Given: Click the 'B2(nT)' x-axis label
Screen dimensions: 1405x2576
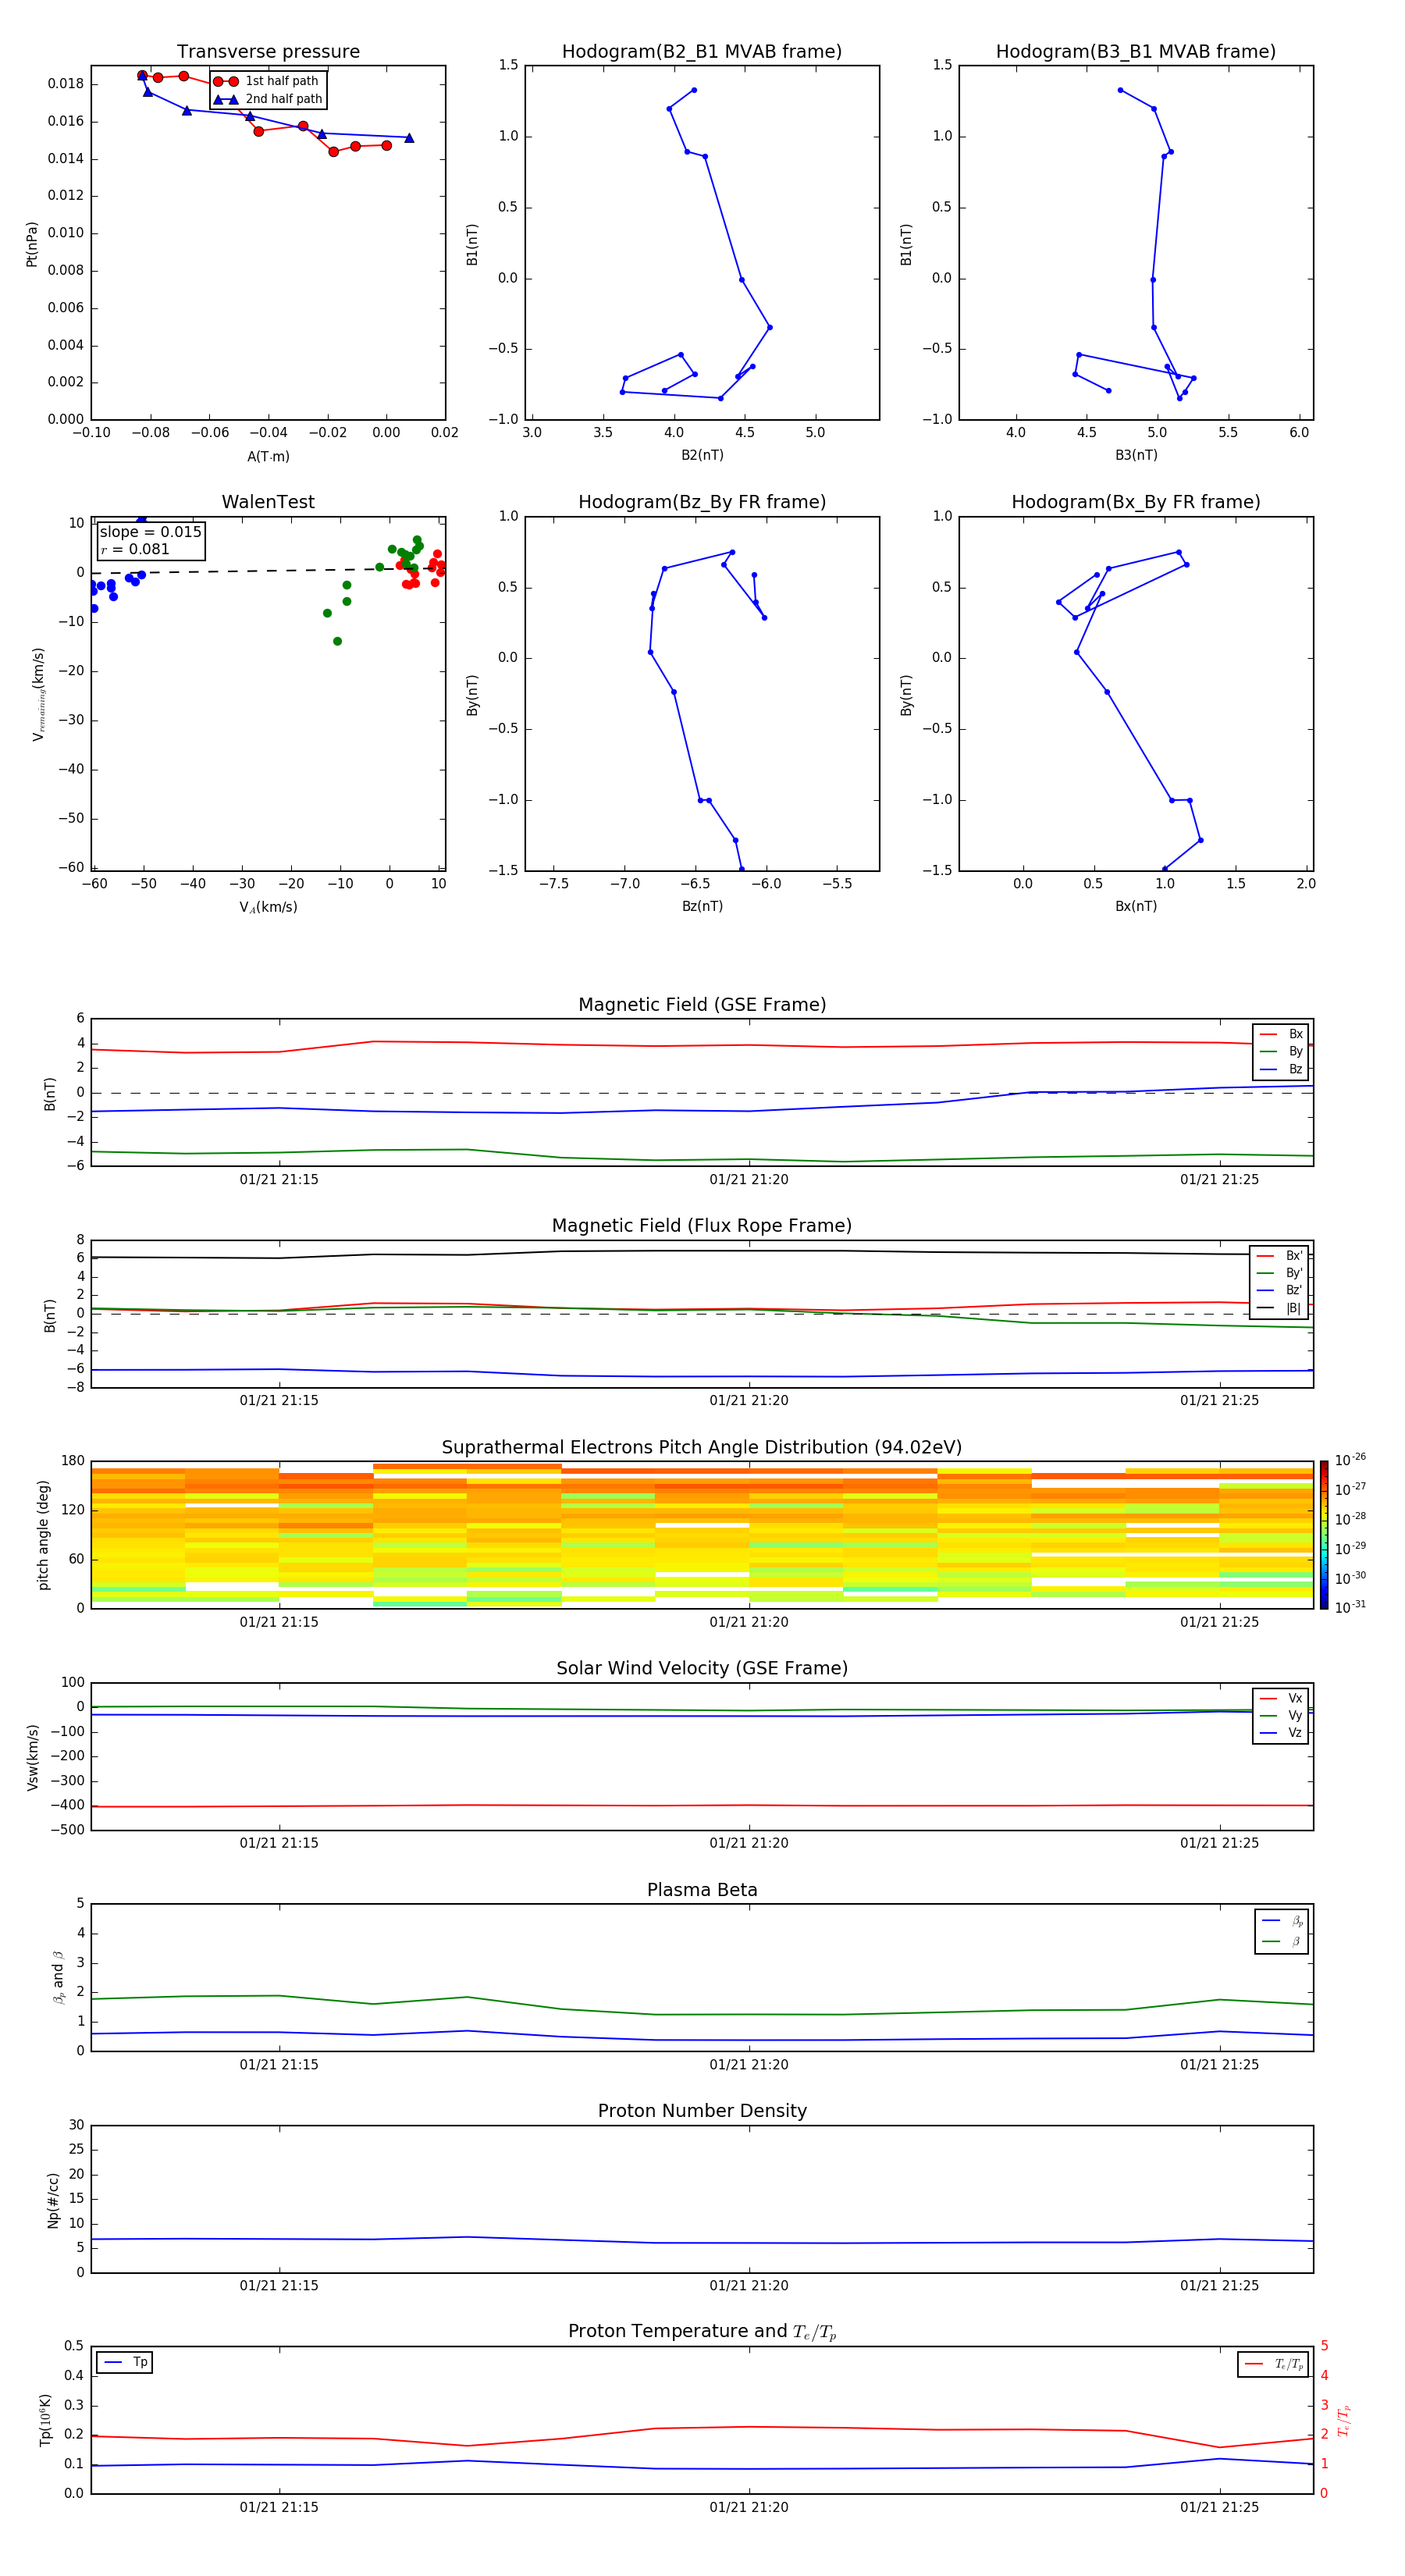Looking at the screenshot, I should point(702,455).
